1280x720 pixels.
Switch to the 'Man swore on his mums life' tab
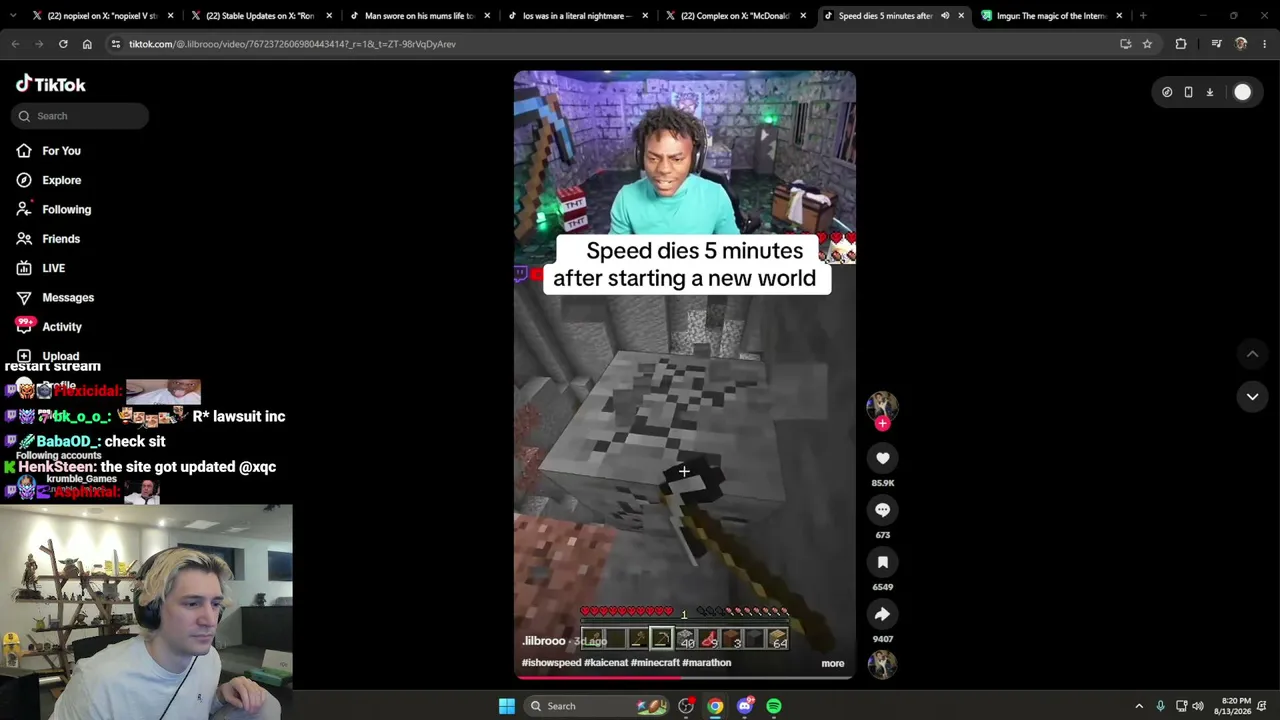(418, 16)
